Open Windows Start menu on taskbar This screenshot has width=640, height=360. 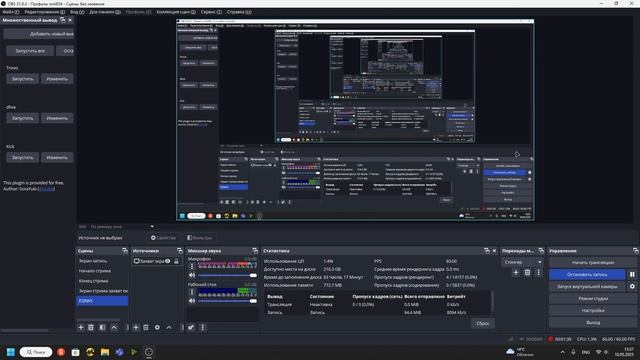11,352
